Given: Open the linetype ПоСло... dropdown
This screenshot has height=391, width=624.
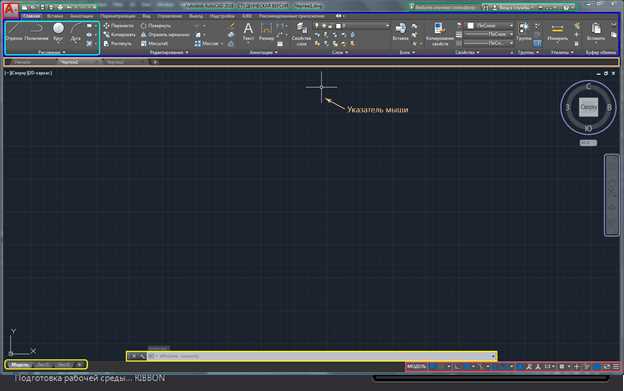Looking at the screenshot, I should [x=489, y=43].
